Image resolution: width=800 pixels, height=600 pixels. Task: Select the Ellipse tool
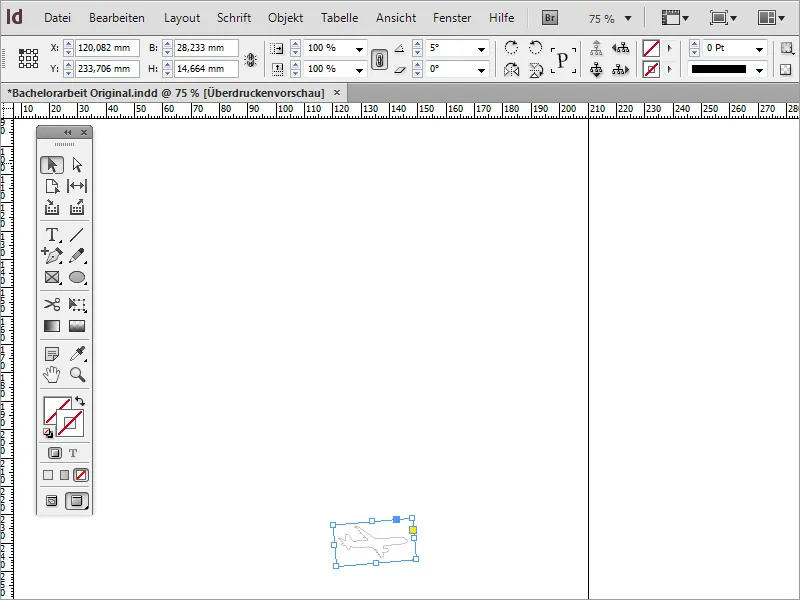pyautogui.click(x=77, y=277)
